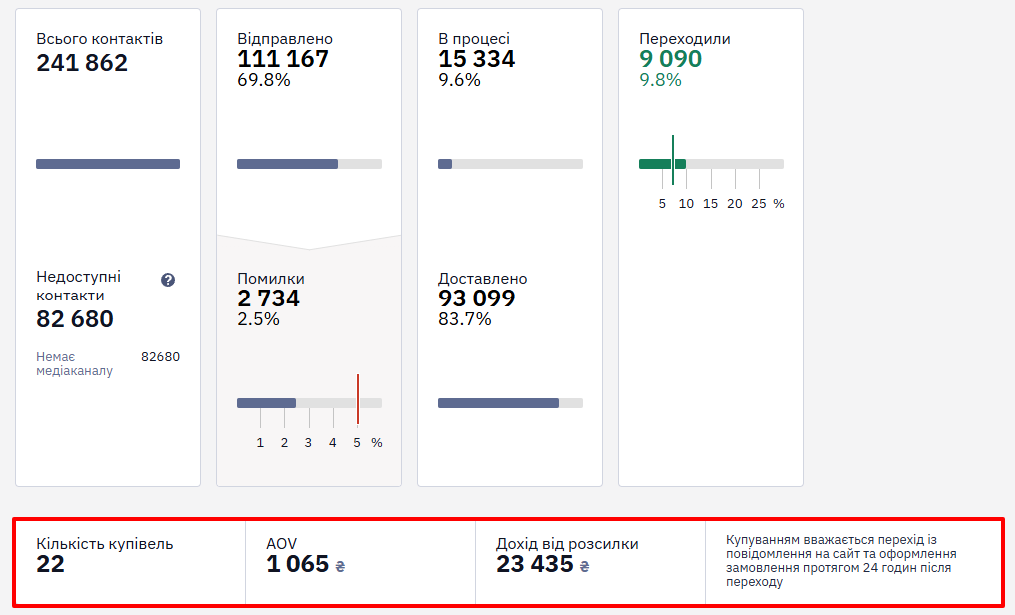Click the green 9.8% click rate
Image resolution: width=1015 pixels, height=615 pixels.
pos(660,80)
